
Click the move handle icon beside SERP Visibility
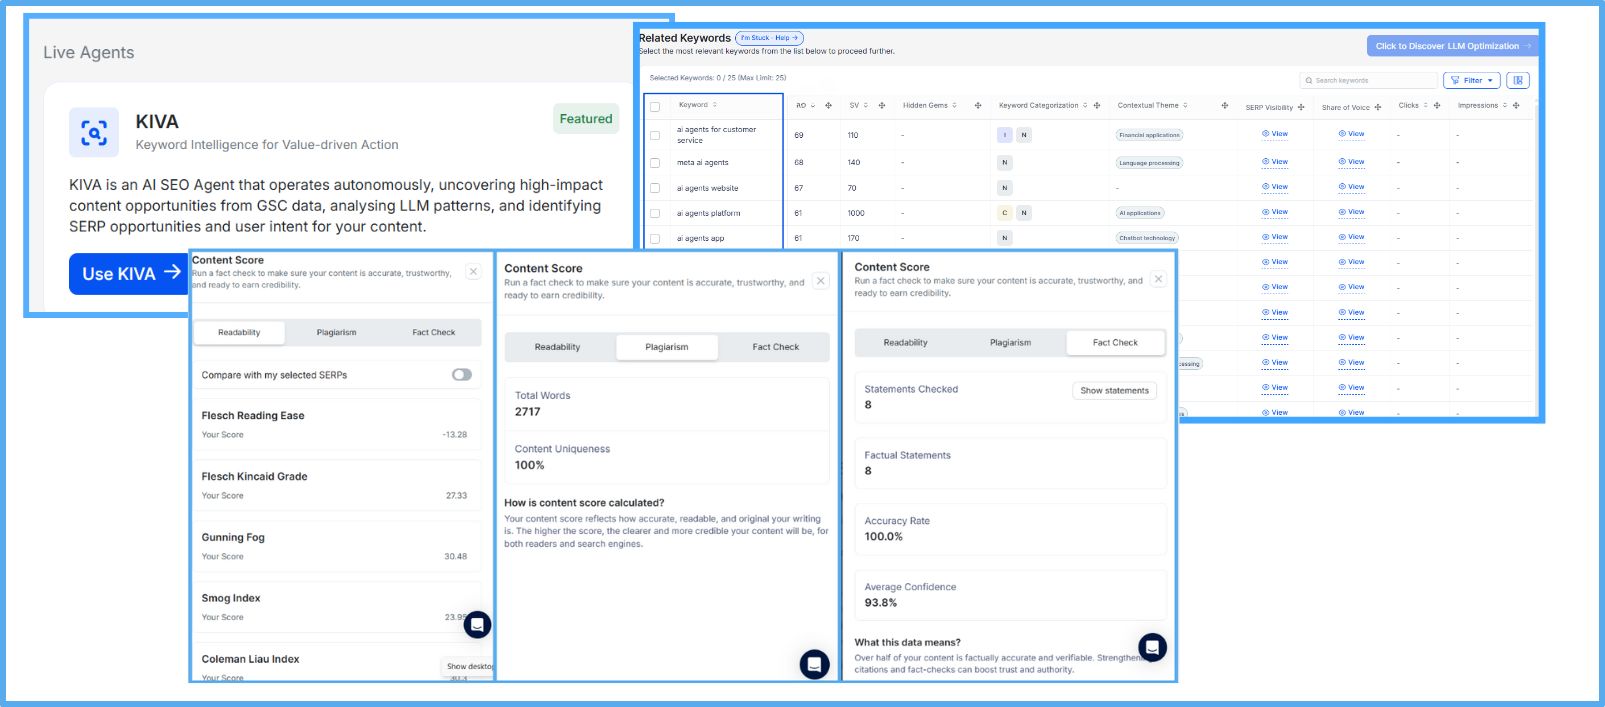tap(1301, 107)
